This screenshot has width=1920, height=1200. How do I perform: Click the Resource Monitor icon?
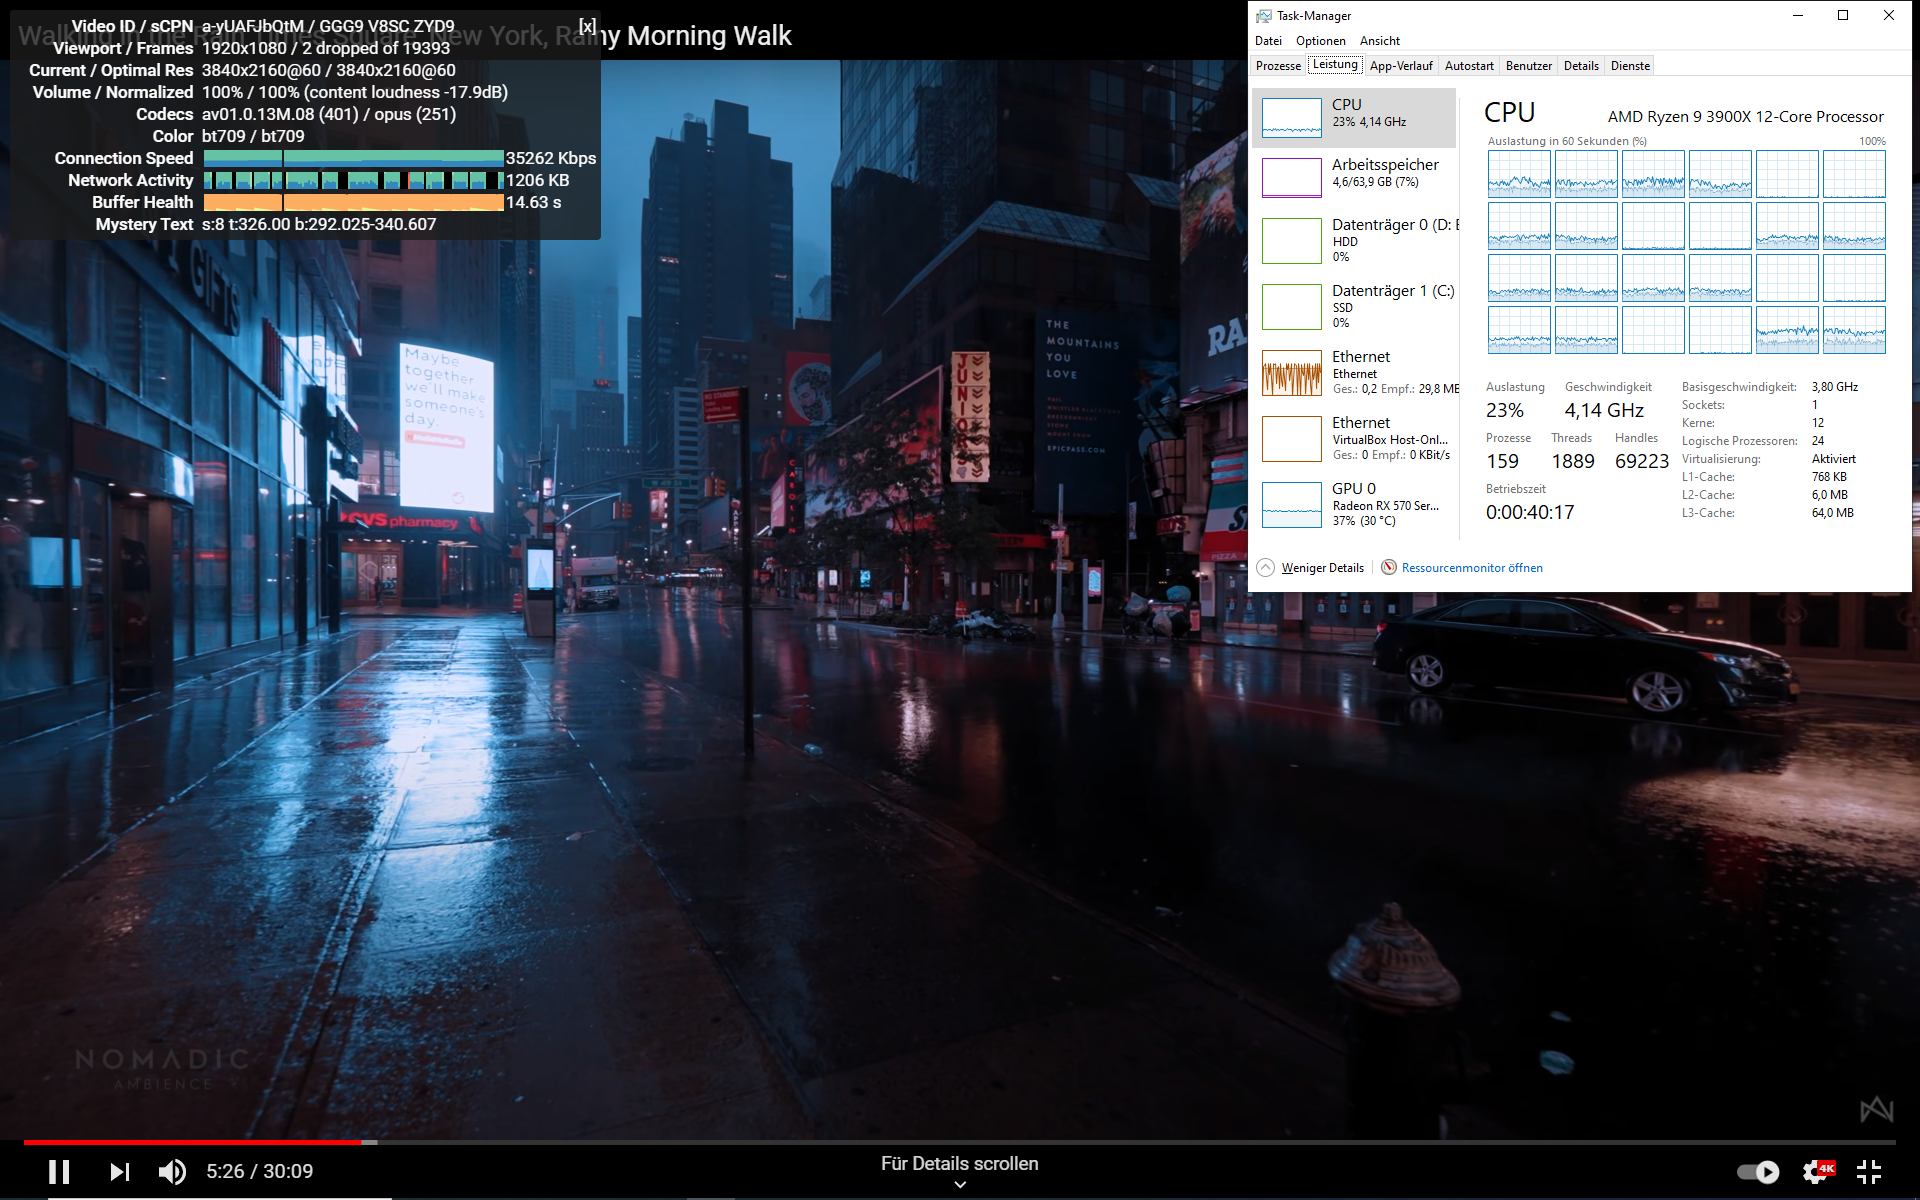point(1388,567)
